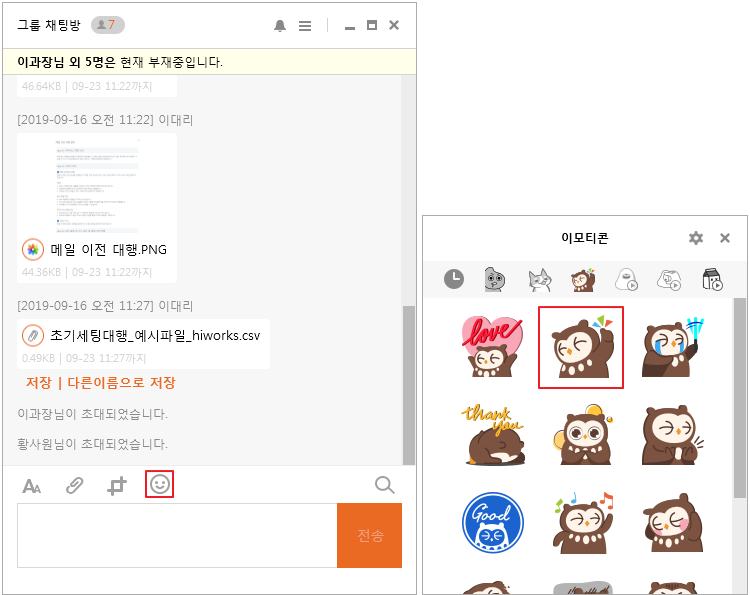Minimize the group chat window
This screenshot has height=595, width=750.
(350, 26)
